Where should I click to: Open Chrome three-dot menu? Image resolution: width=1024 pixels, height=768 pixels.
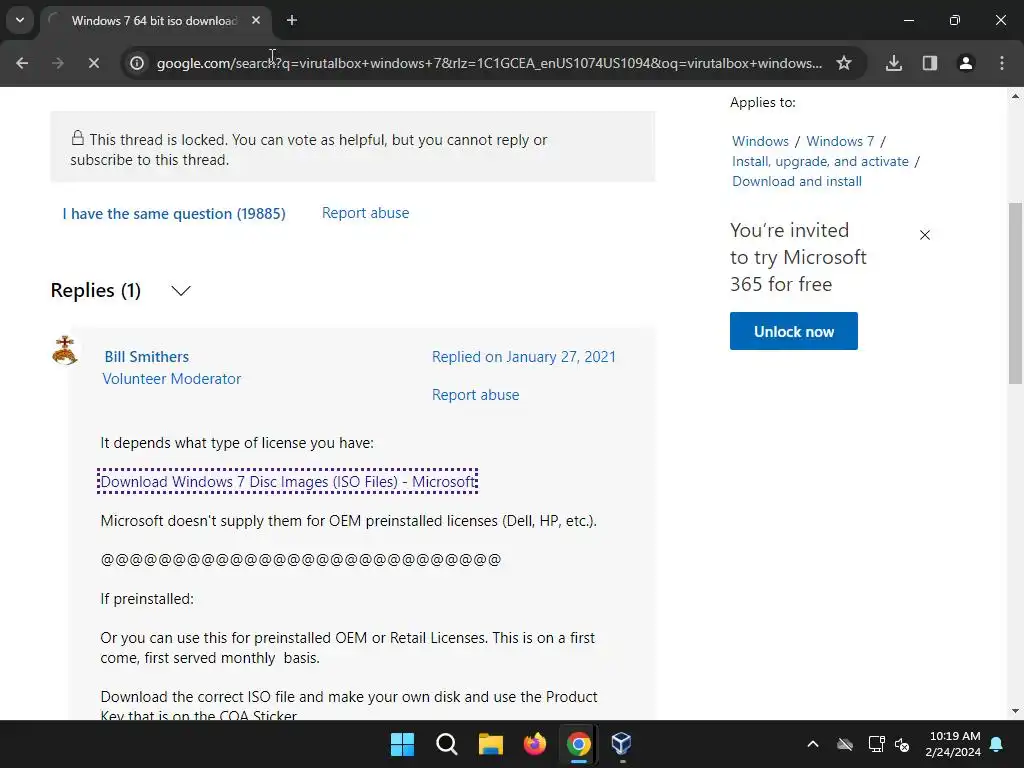tap(1002, 63)
